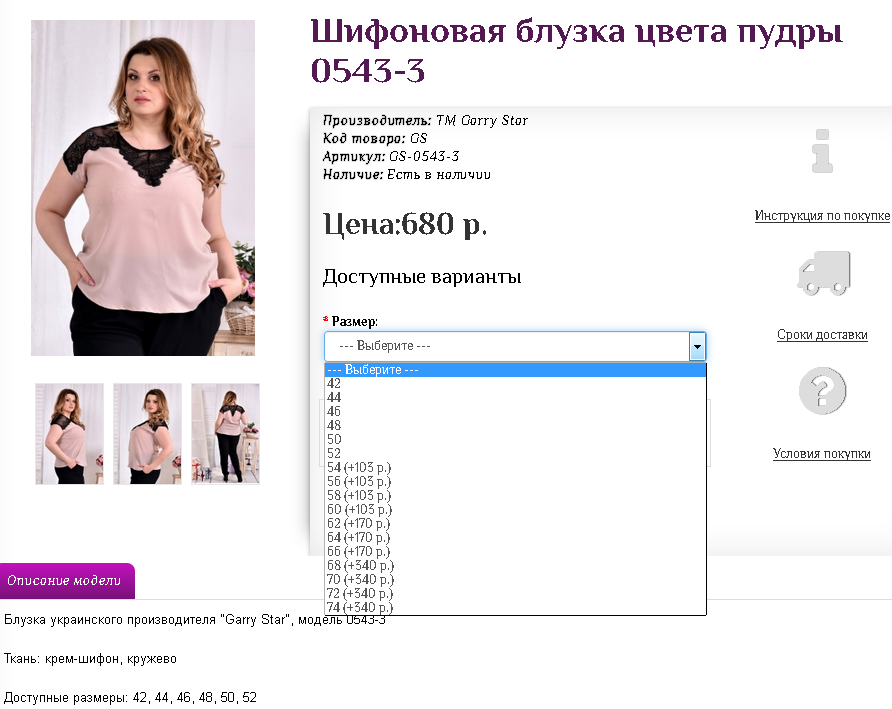Click the Артикул: GS-0543-3 line
The height and width of the screenshot is (709, 892).
tap(391, 156)
